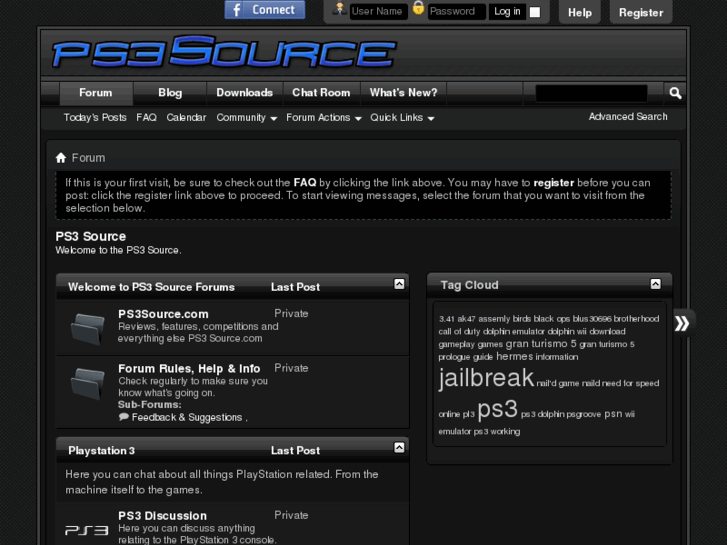
Task: Click the home icon beside Forum breadcrumb
Action: click(61, 158)
